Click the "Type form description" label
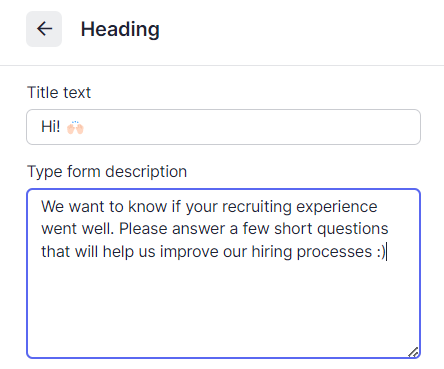 pos(107,172)
